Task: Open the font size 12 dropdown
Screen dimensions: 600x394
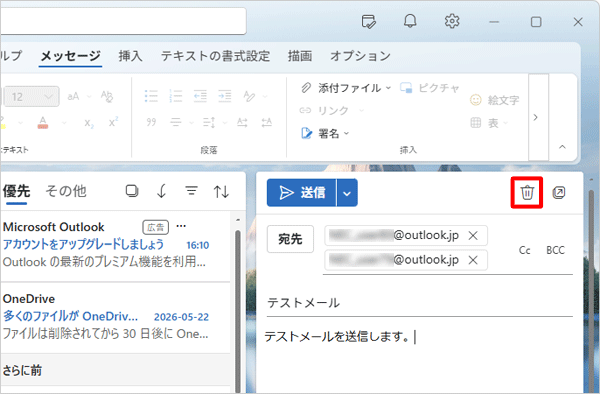Action: 31,96
